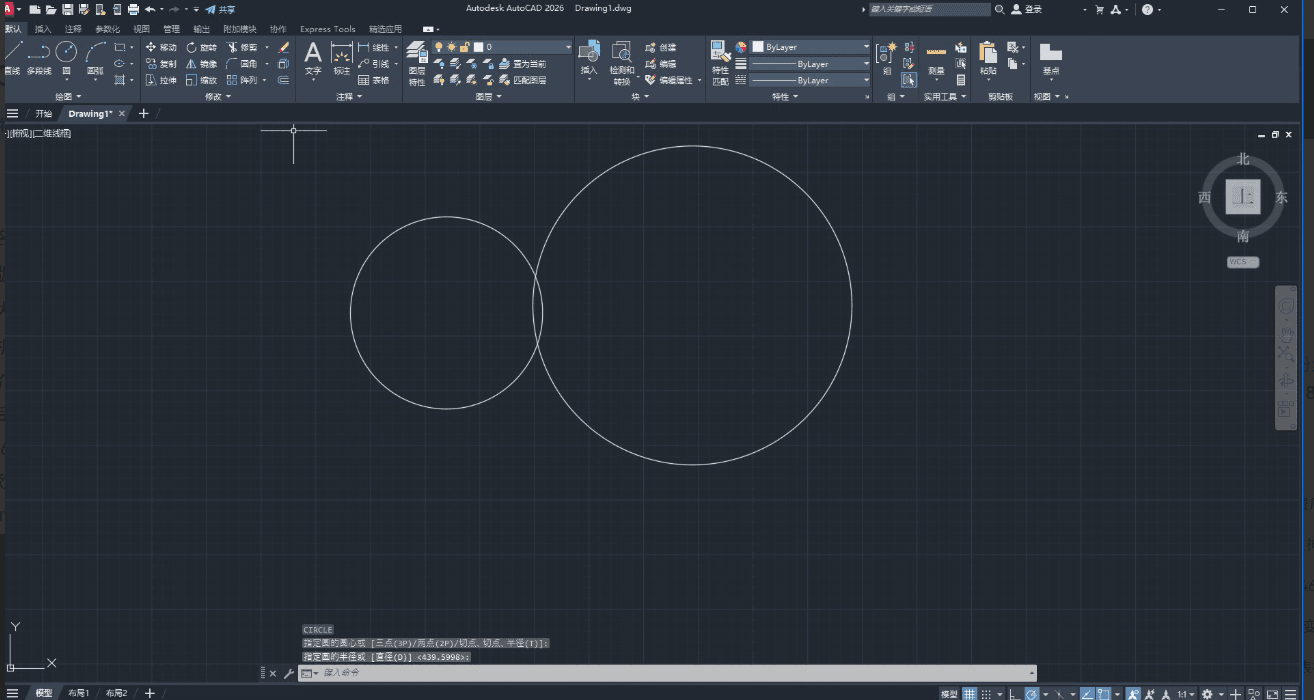The width and height of the screenshot is (1314, 700).
Task: Choose the Array (阵列) command
Action: pyautogui.click(x=242, y=80)
